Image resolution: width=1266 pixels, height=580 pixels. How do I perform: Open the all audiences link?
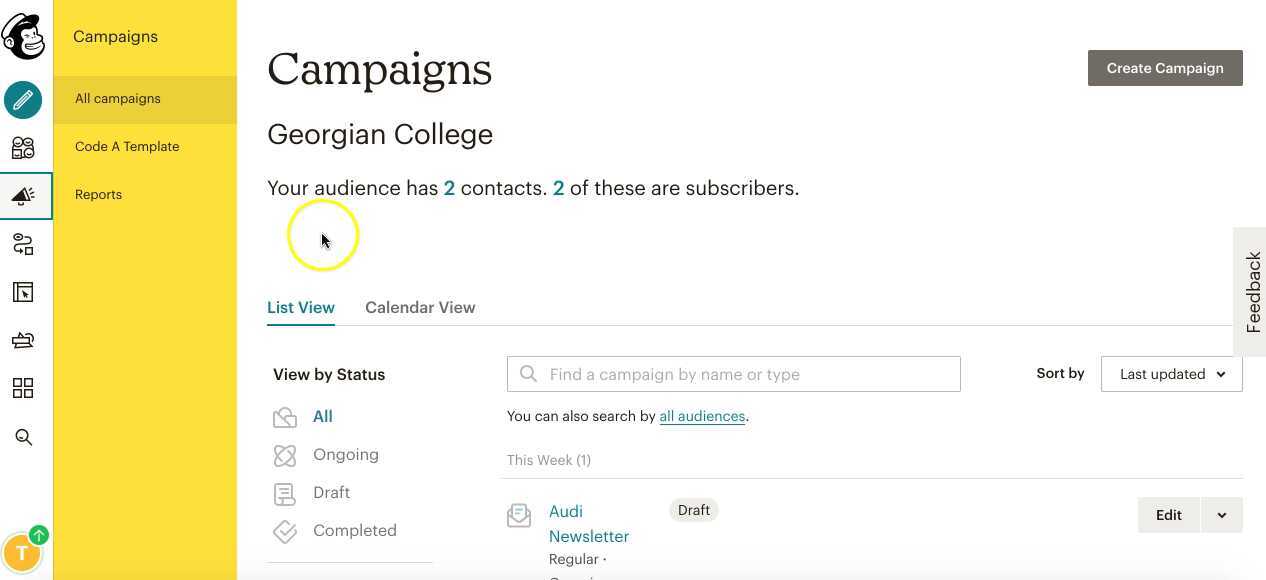tap(702, 416)
